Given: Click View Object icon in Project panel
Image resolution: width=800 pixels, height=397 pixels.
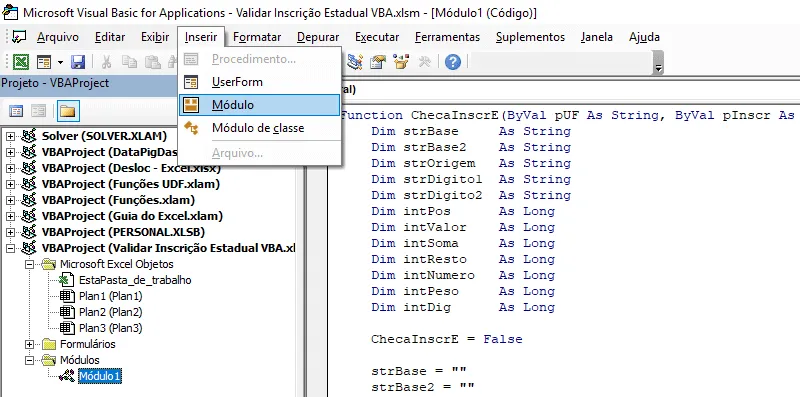Looking at the screenshot, I should 39,111.
